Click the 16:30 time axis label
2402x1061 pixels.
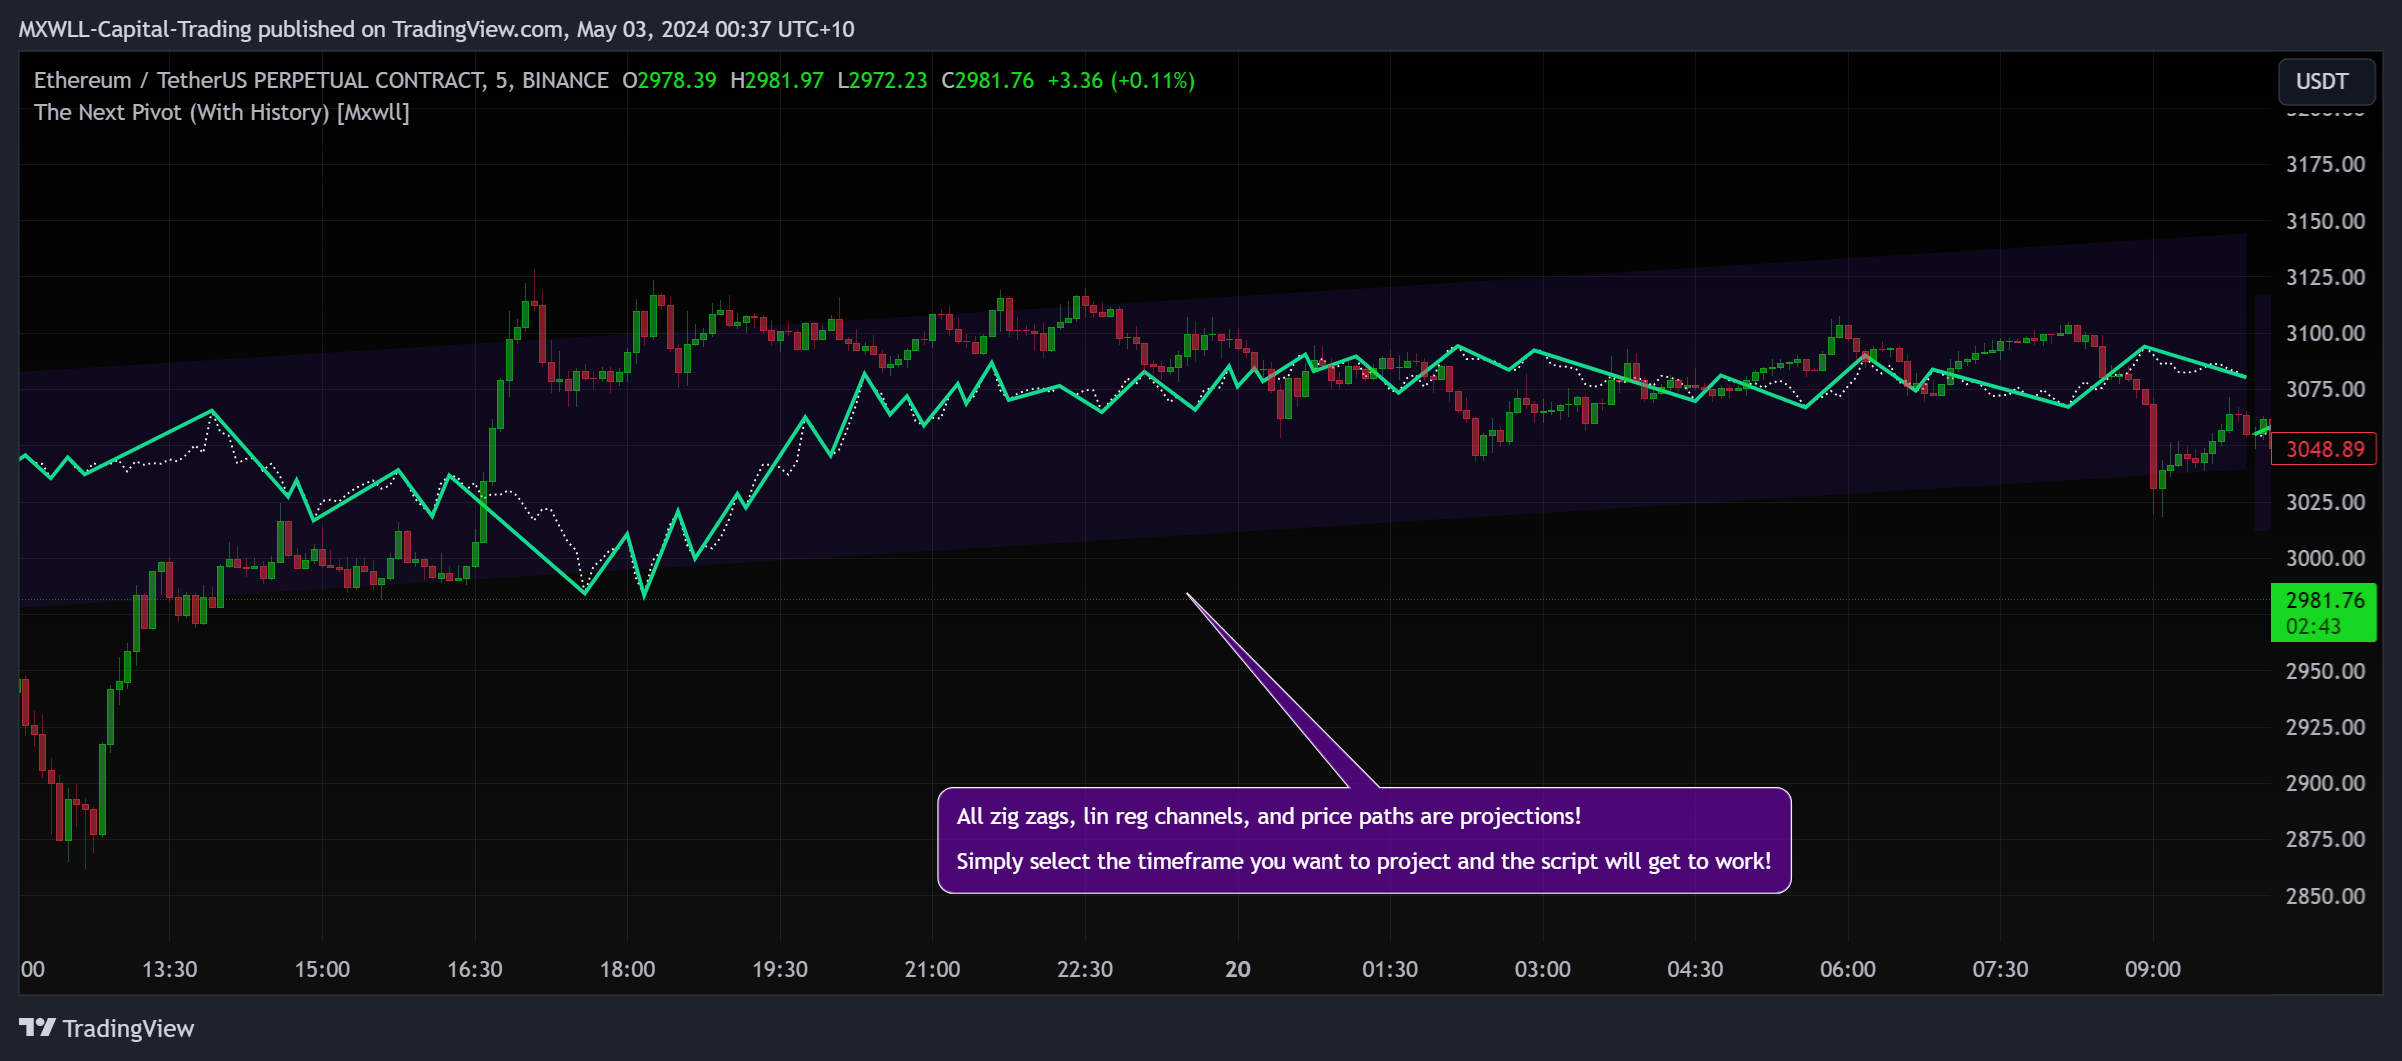pyautogui.click(x=475, y=969)
